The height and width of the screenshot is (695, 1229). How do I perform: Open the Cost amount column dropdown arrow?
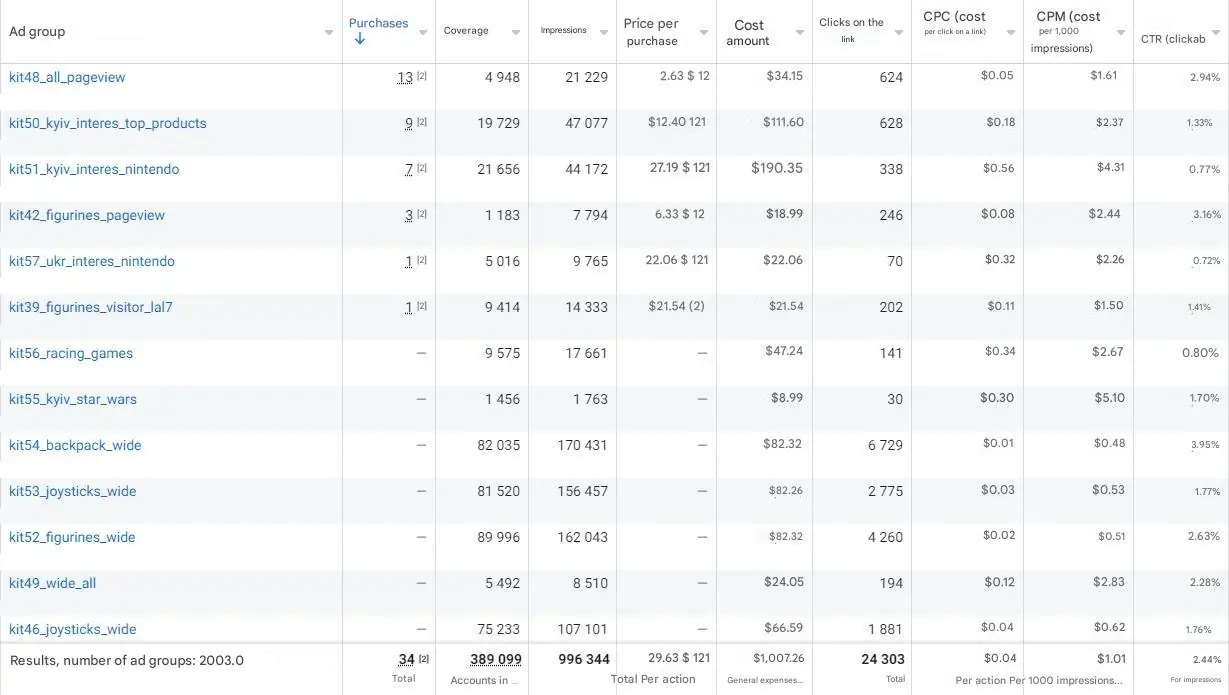click(x=800, y=33)
